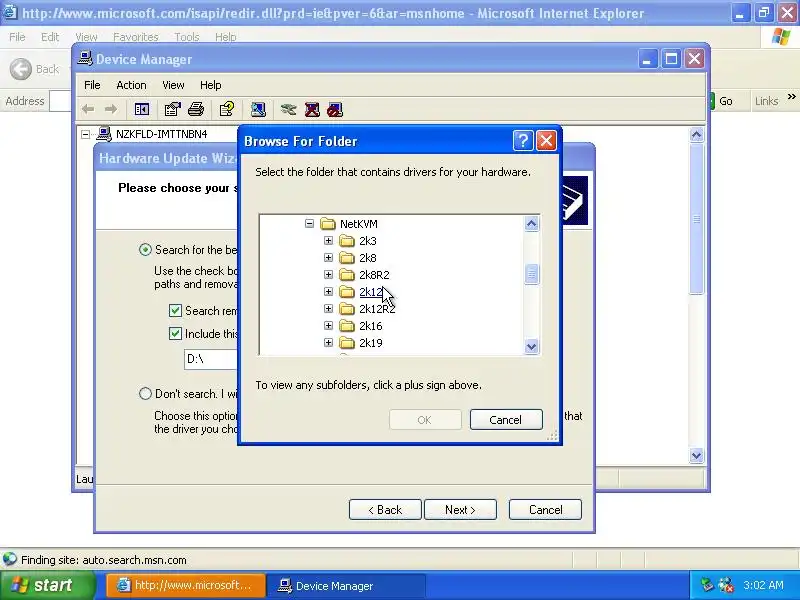Select the 'Search for the best driver' radio button
The height and width of the screenshot is (600, 800).
[145, 249]
